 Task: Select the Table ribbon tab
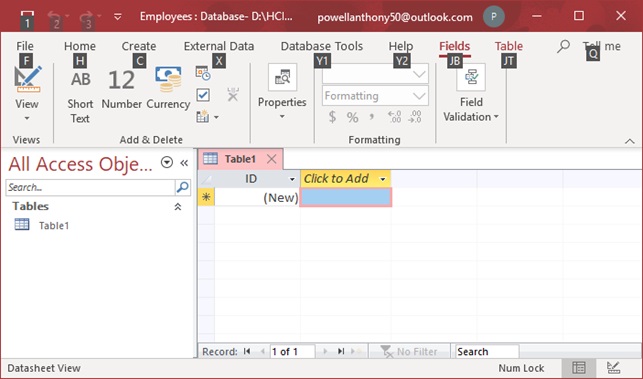[x=508, y=46]
